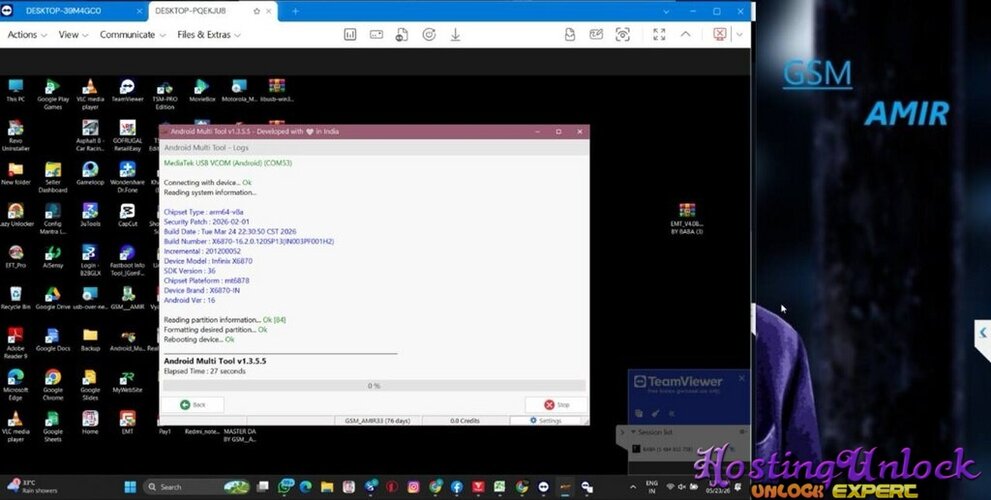Open the Adobe Reader 9 desktop icon
This screenshot has width=991, height=500.
point(16,343)
